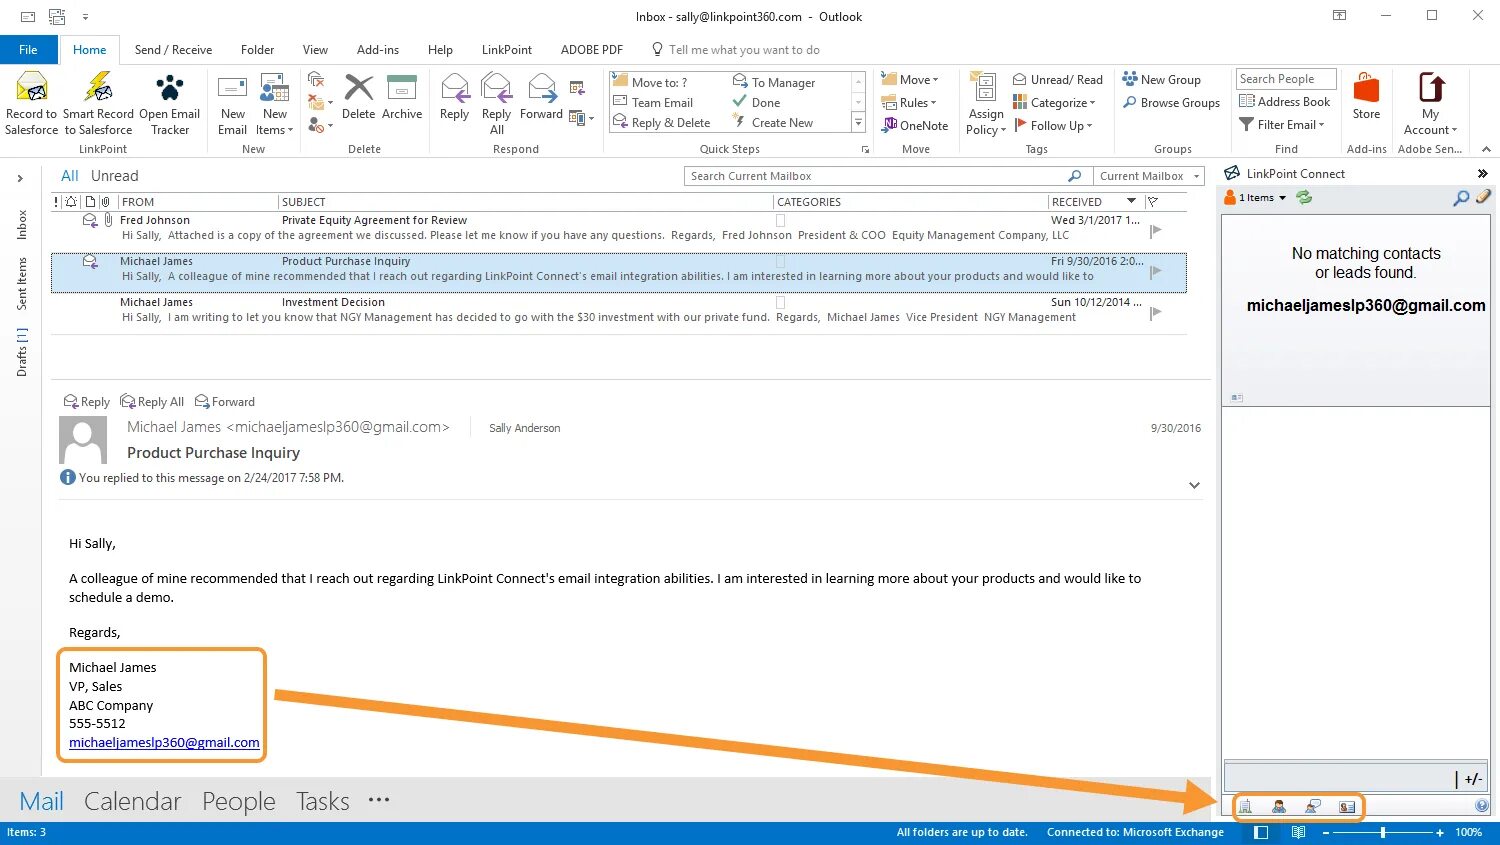Create a New Email

pos(232,104)
